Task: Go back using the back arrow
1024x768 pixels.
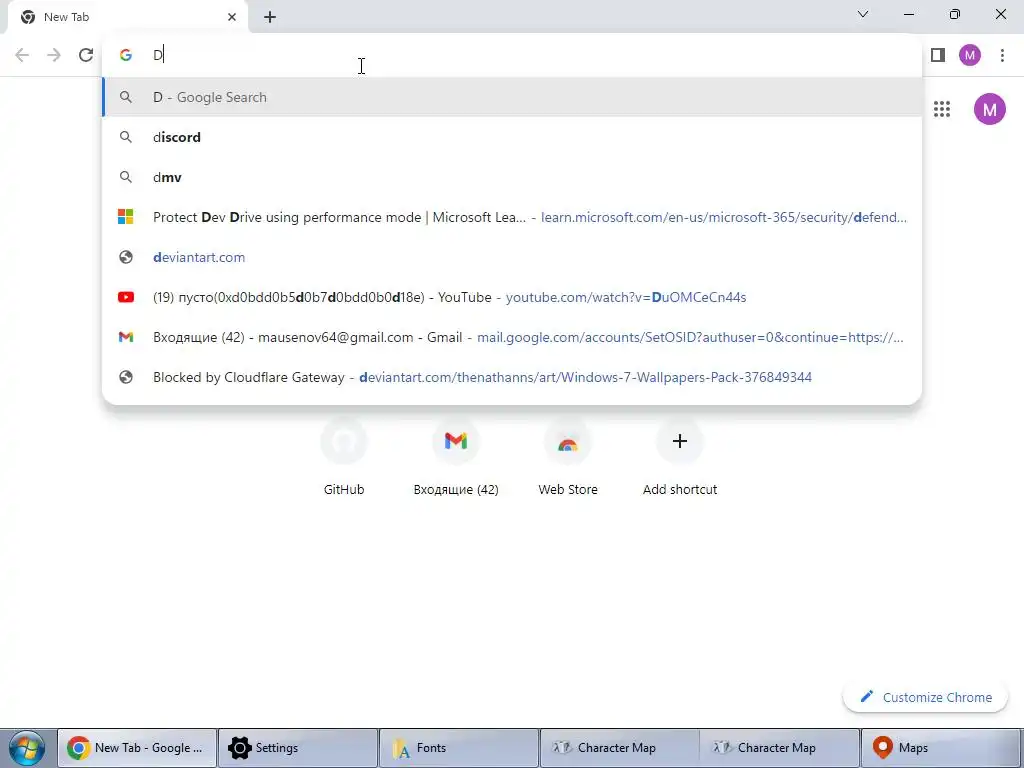Action: (22, 55)
